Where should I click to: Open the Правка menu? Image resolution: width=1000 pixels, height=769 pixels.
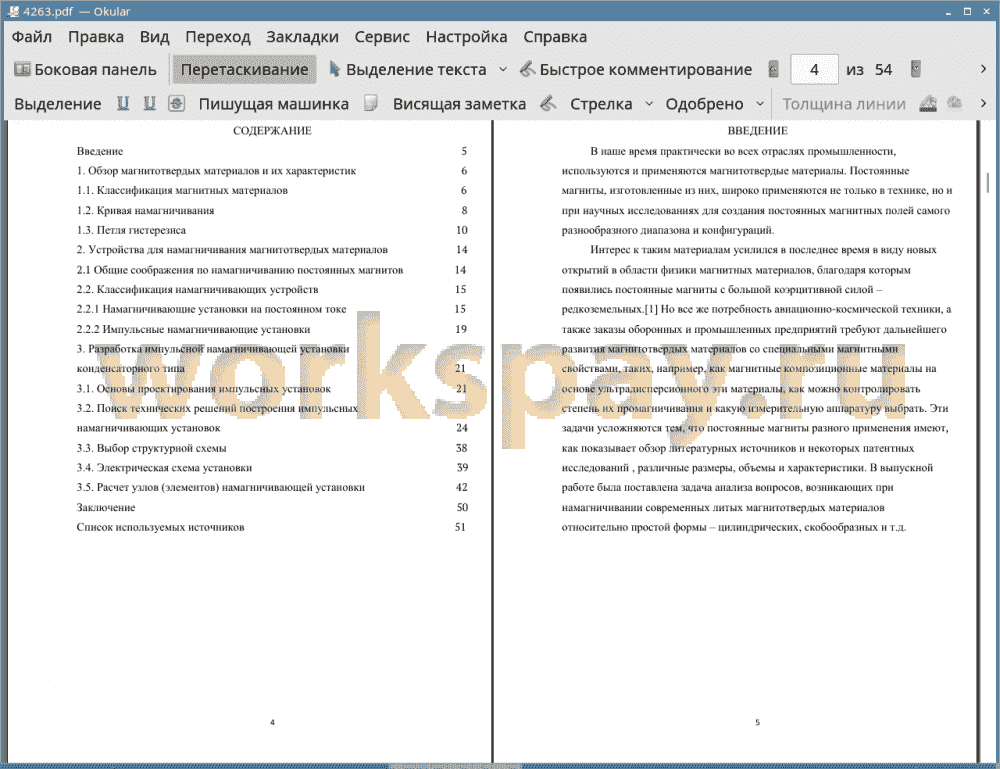pos(96,37)
